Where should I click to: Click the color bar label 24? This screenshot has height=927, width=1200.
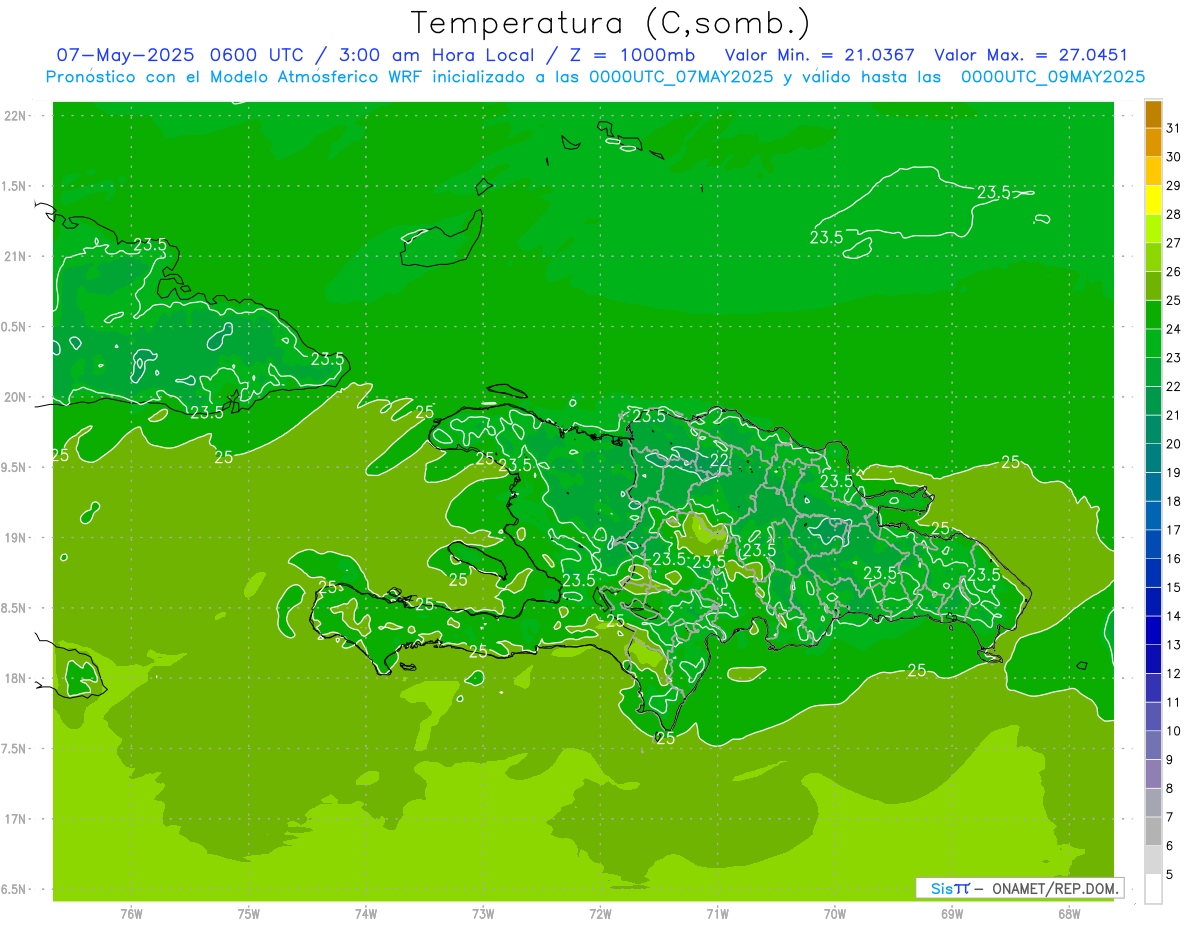(x=1174, y=329)
